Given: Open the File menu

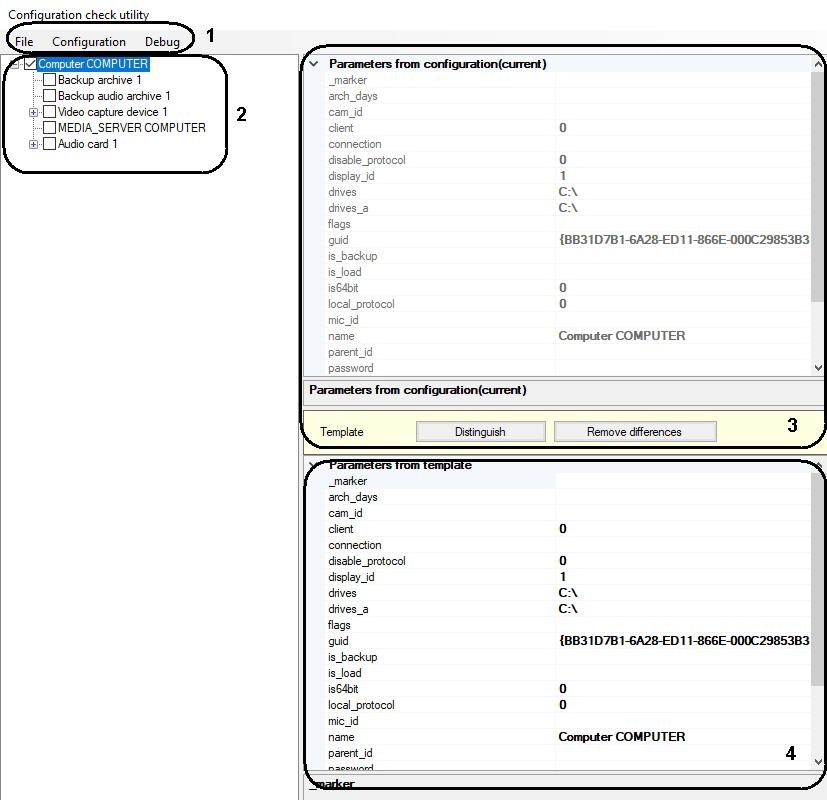Looking at the screenshot, I should [24, 42].
